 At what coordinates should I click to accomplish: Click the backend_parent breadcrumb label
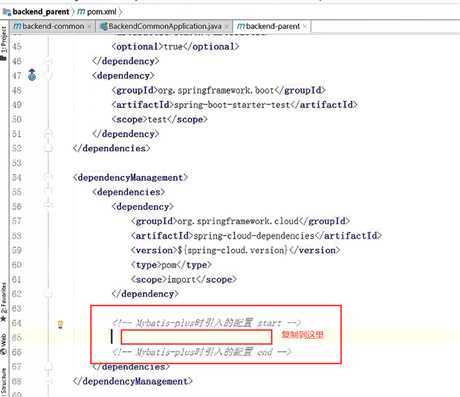(41, 12)
